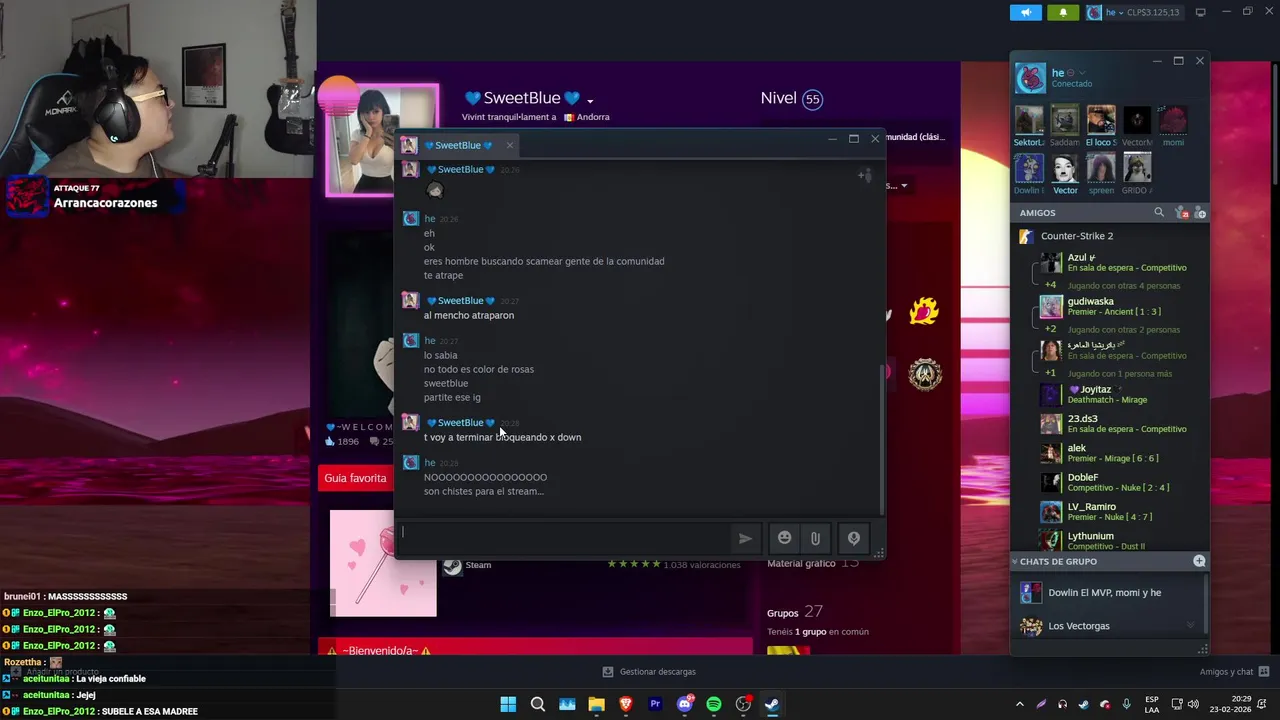Viewport: 1280px width, 720px height.
Task: Open the ESP LAA language switcher
Action: (1152, 704)
